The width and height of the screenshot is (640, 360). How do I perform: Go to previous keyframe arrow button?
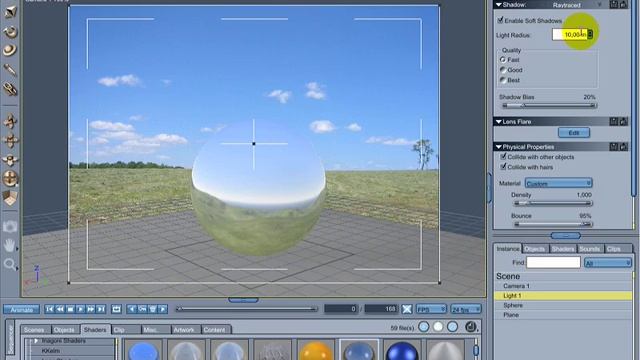point(131,309)
